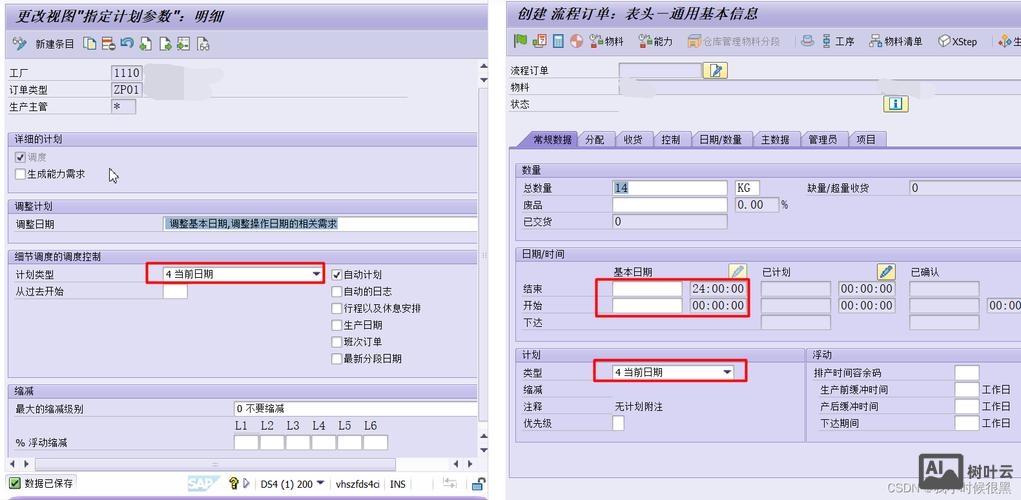Click the 数据已保存 status message
1021x500 pixels.
click(49, 483)
